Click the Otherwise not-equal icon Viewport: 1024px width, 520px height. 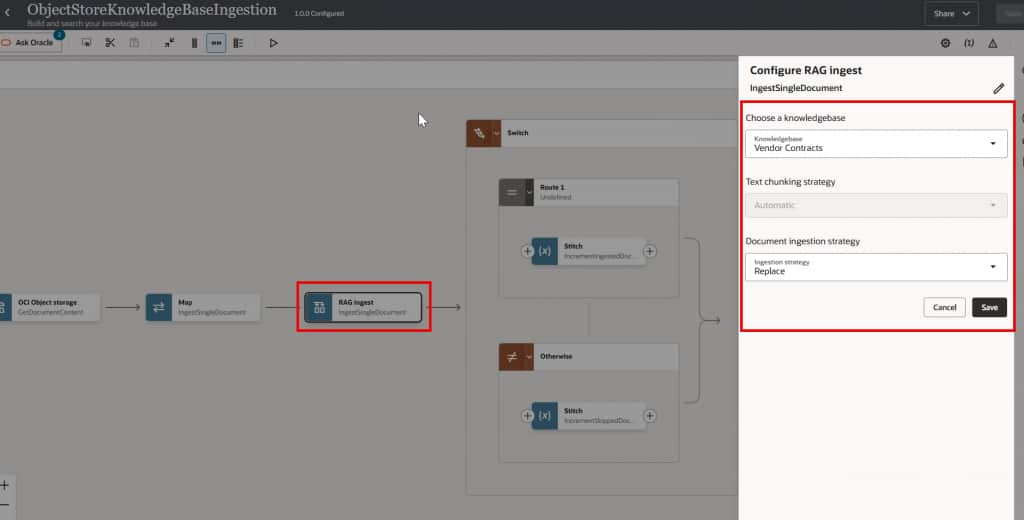(512, 357)
